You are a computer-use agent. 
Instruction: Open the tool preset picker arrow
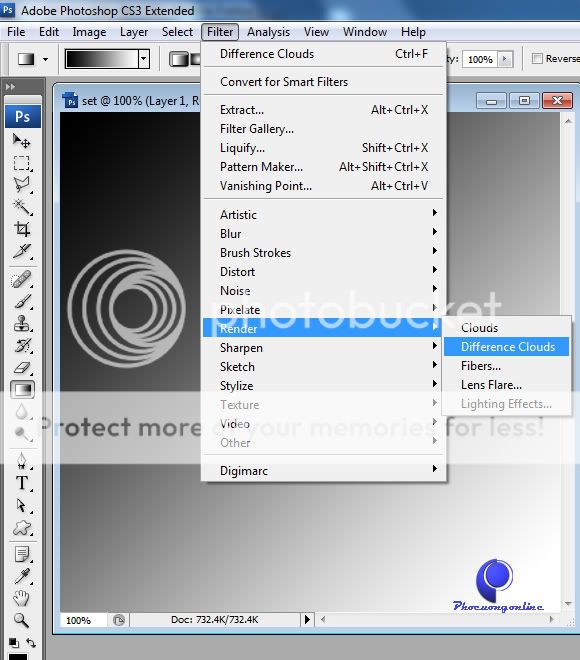click(45, 59)
